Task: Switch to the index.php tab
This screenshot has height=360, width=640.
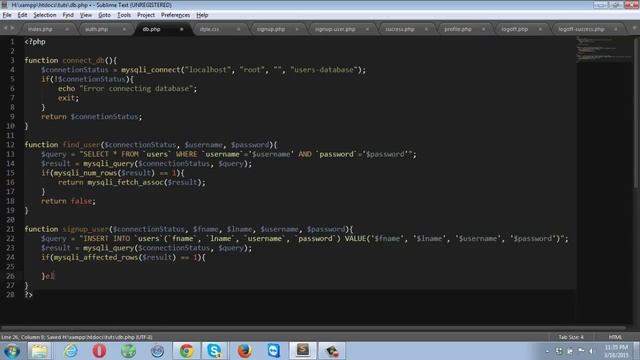Action: pos(40,29)
